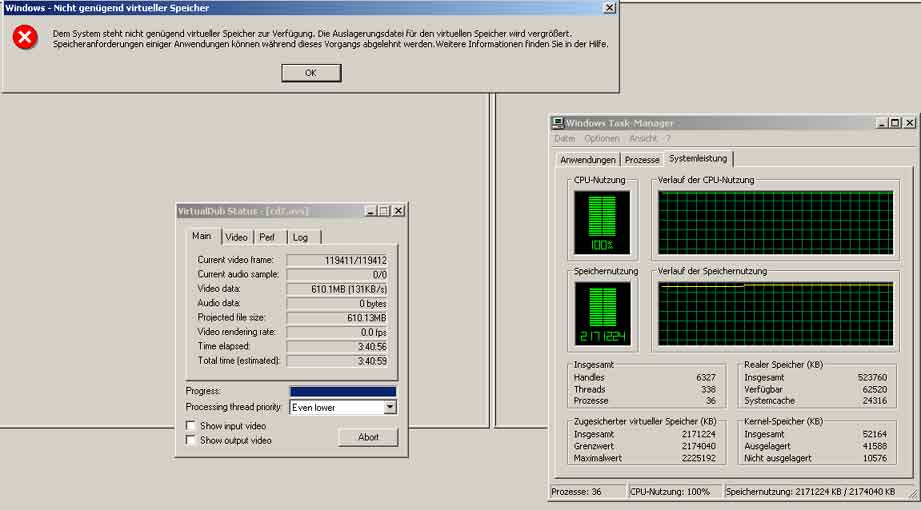Click the Maximalwert value 2225192
The image size is (921, 510).
click(x=699, y=458)
